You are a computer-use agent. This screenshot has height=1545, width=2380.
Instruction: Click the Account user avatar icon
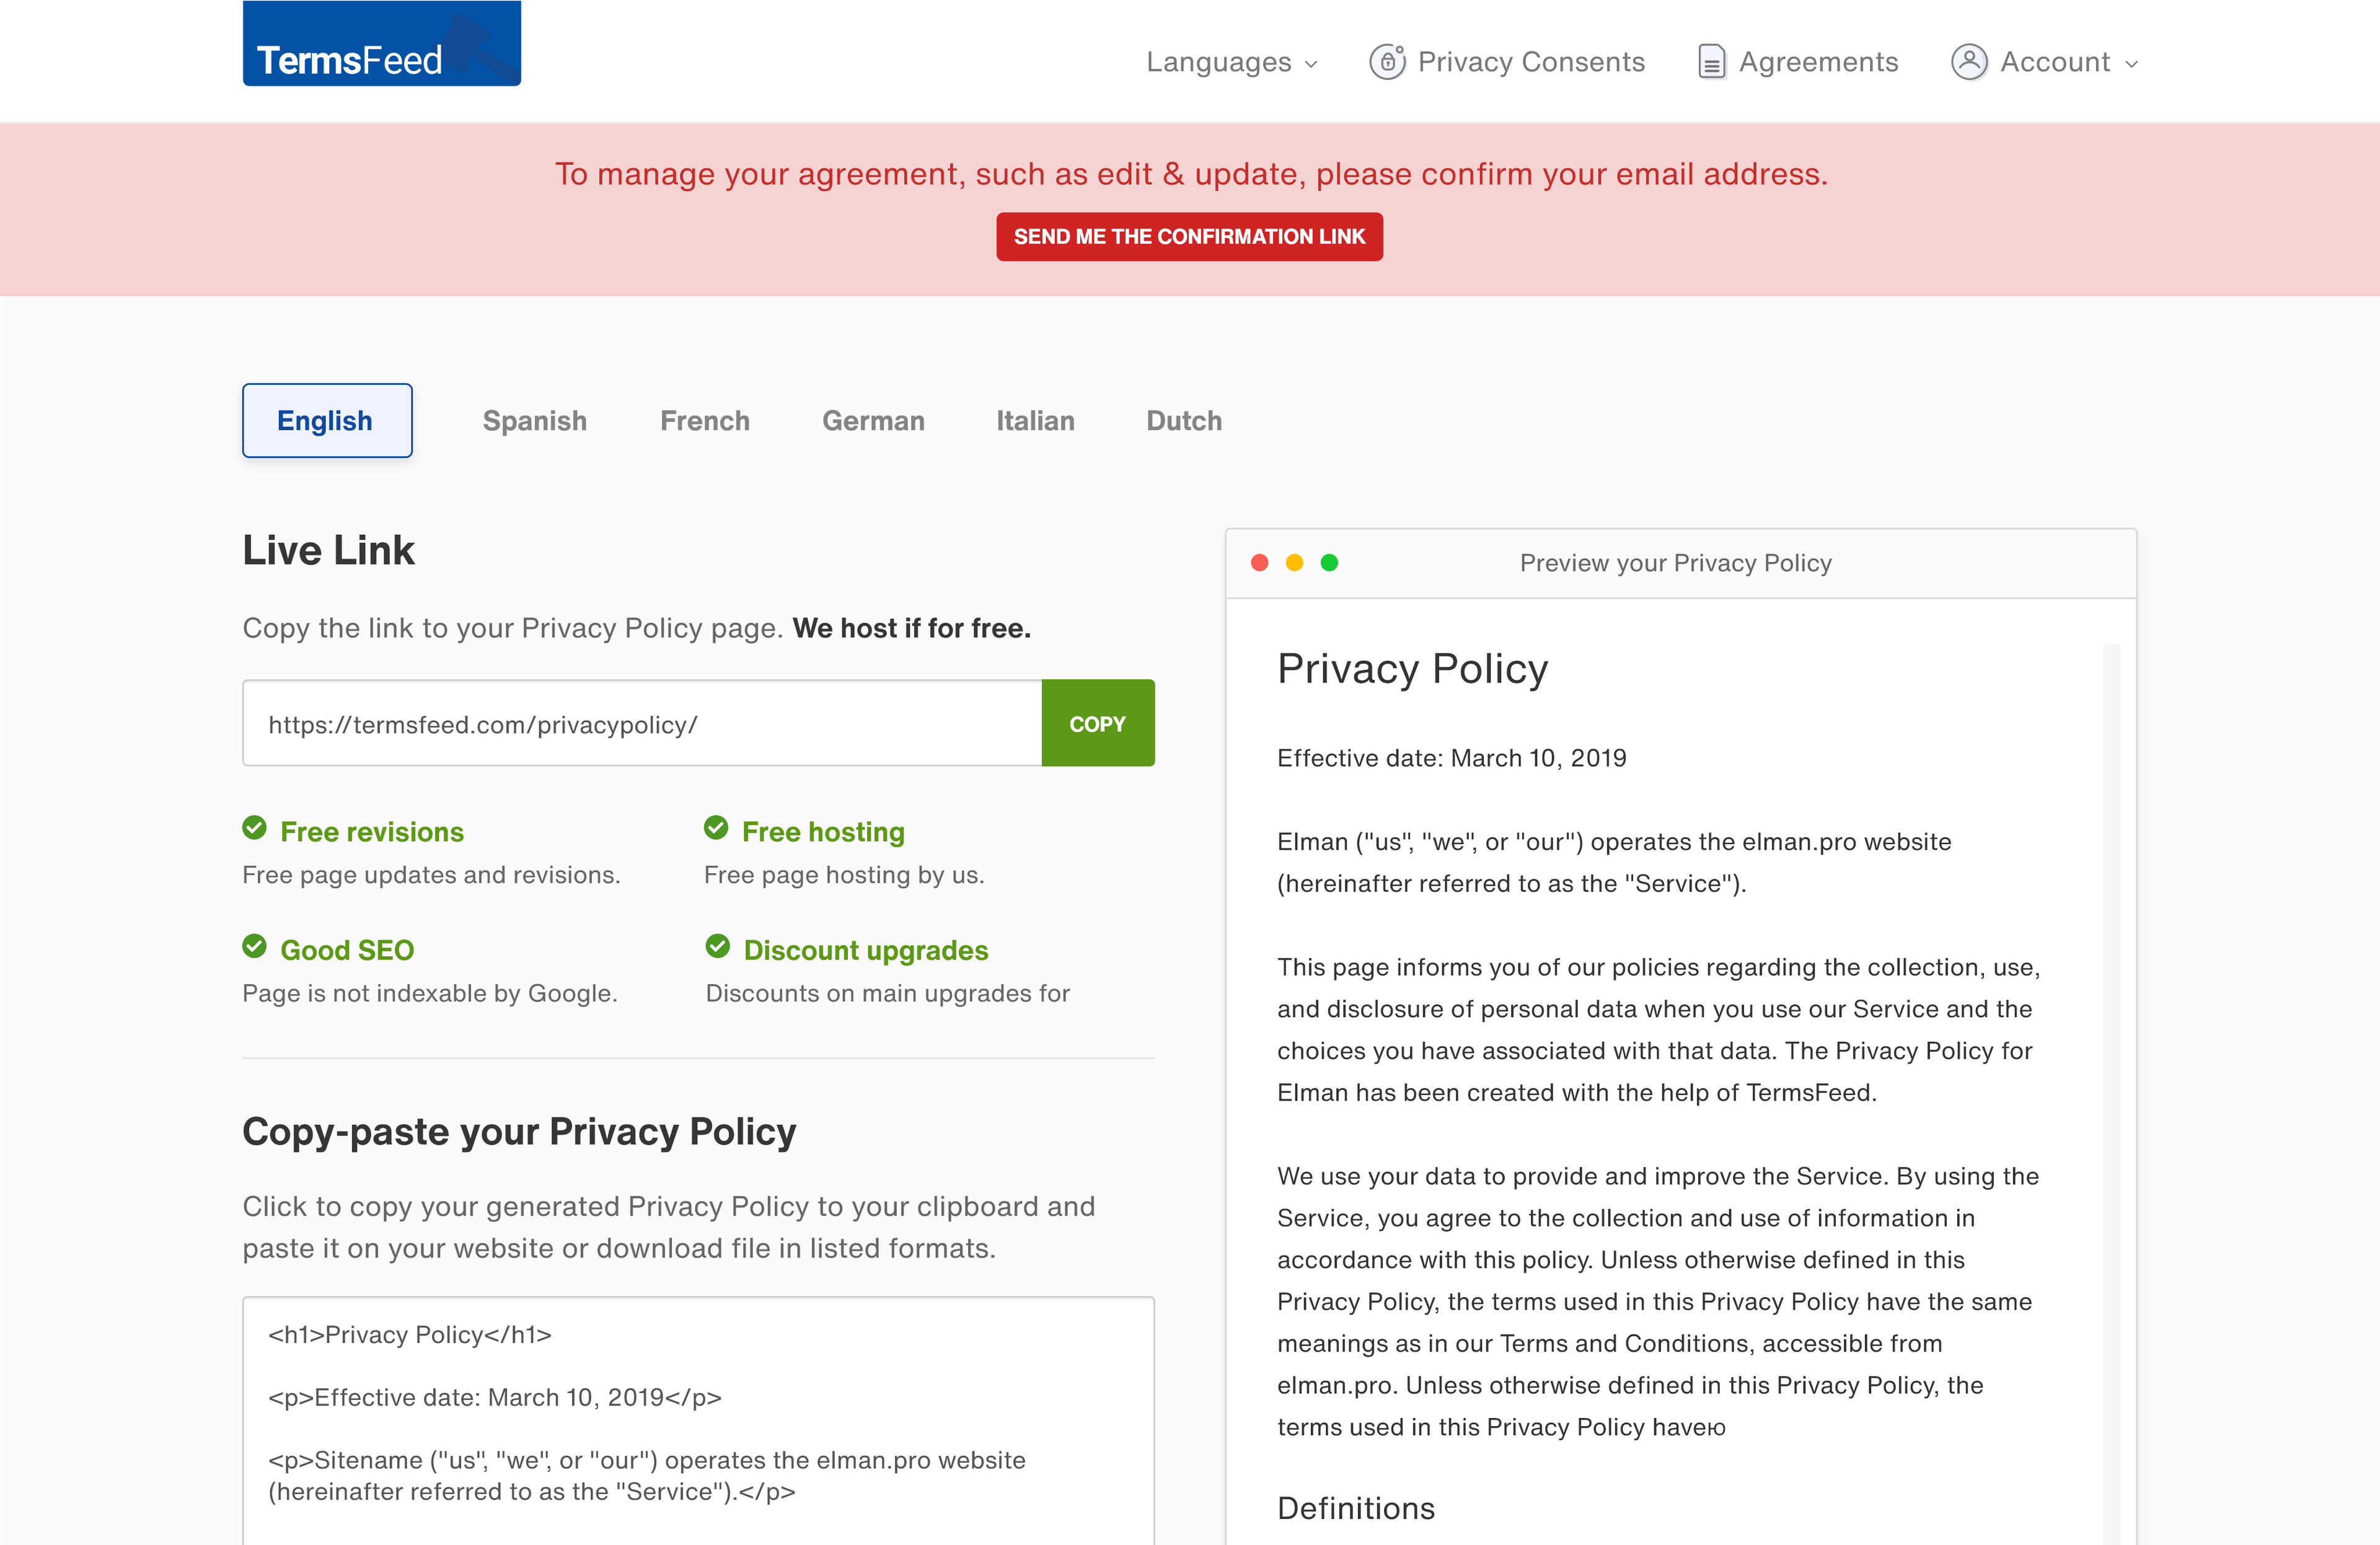pyautogui.click(x=1969, y=62)
